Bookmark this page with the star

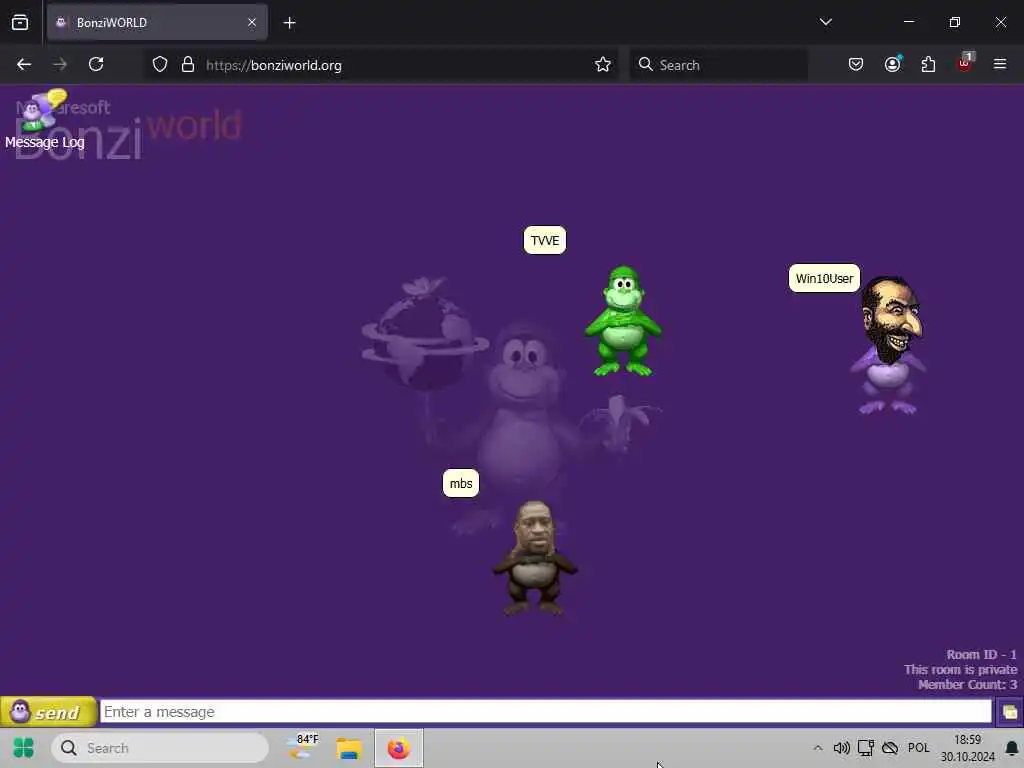(603, 65)
